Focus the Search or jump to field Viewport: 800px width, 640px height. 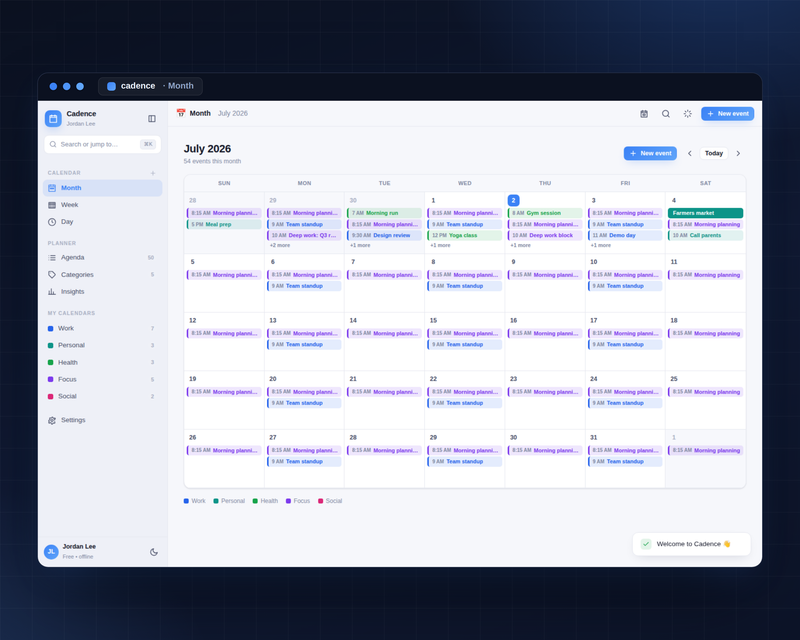(x=103, y=144)
